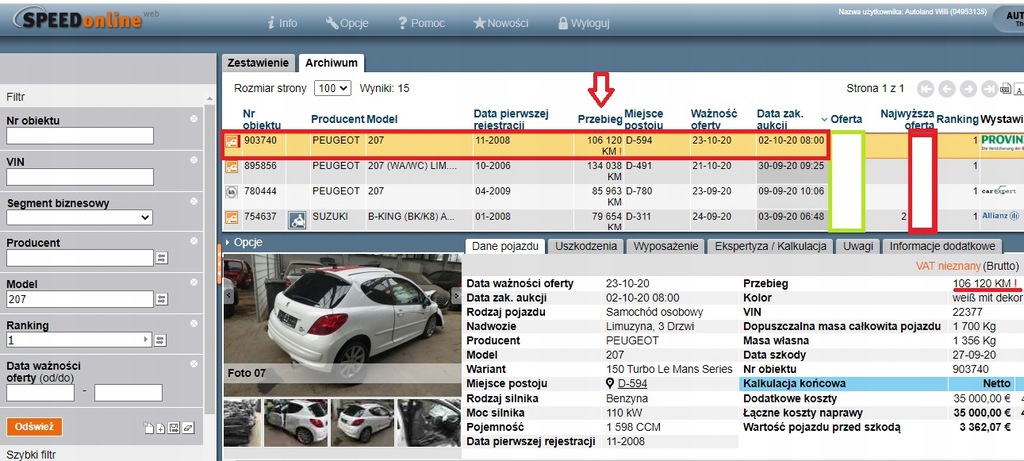Click the Producent lookup icon in filter
The height and width of the screenshot is (461, 1024).
coord(161,258)
